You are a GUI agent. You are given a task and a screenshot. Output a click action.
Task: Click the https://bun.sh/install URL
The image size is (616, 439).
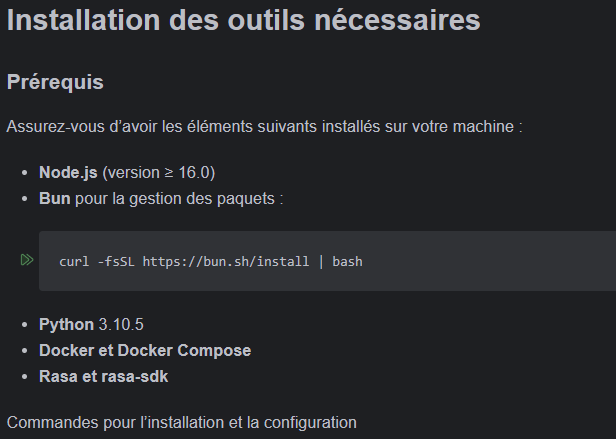click(x=226, y=262)
